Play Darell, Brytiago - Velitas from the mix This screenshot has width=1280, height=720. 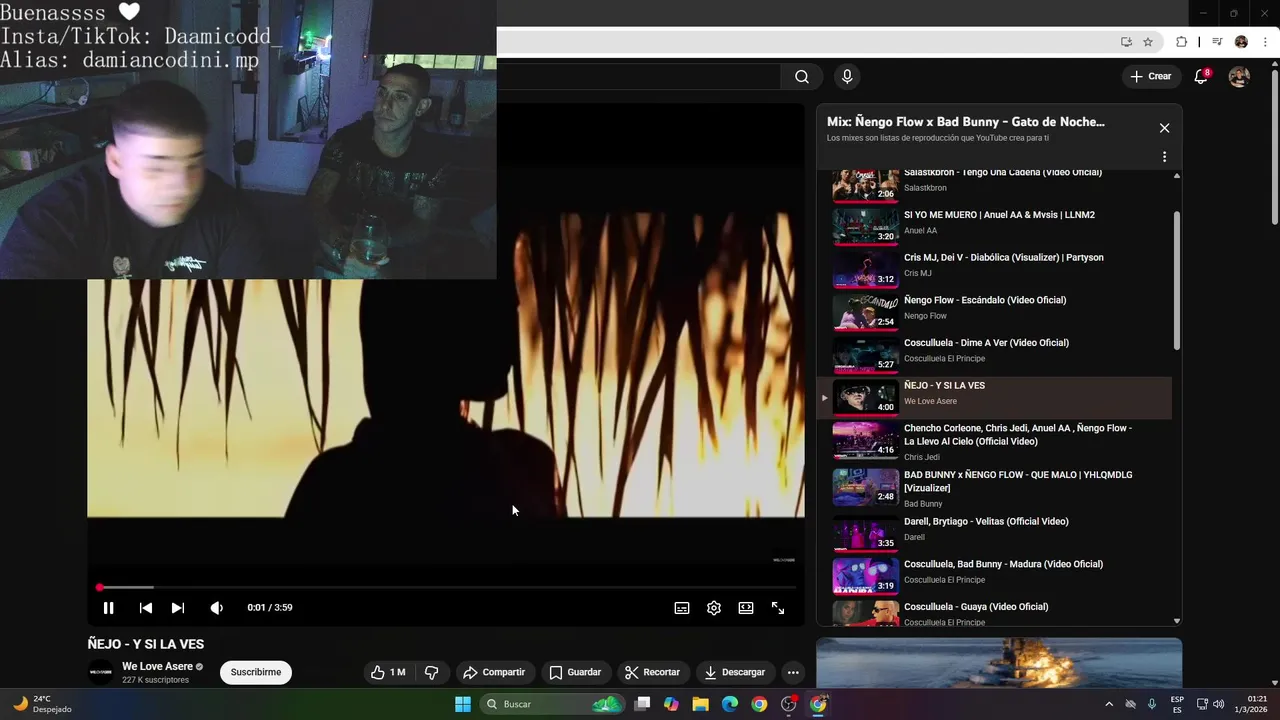click(994, 533)
